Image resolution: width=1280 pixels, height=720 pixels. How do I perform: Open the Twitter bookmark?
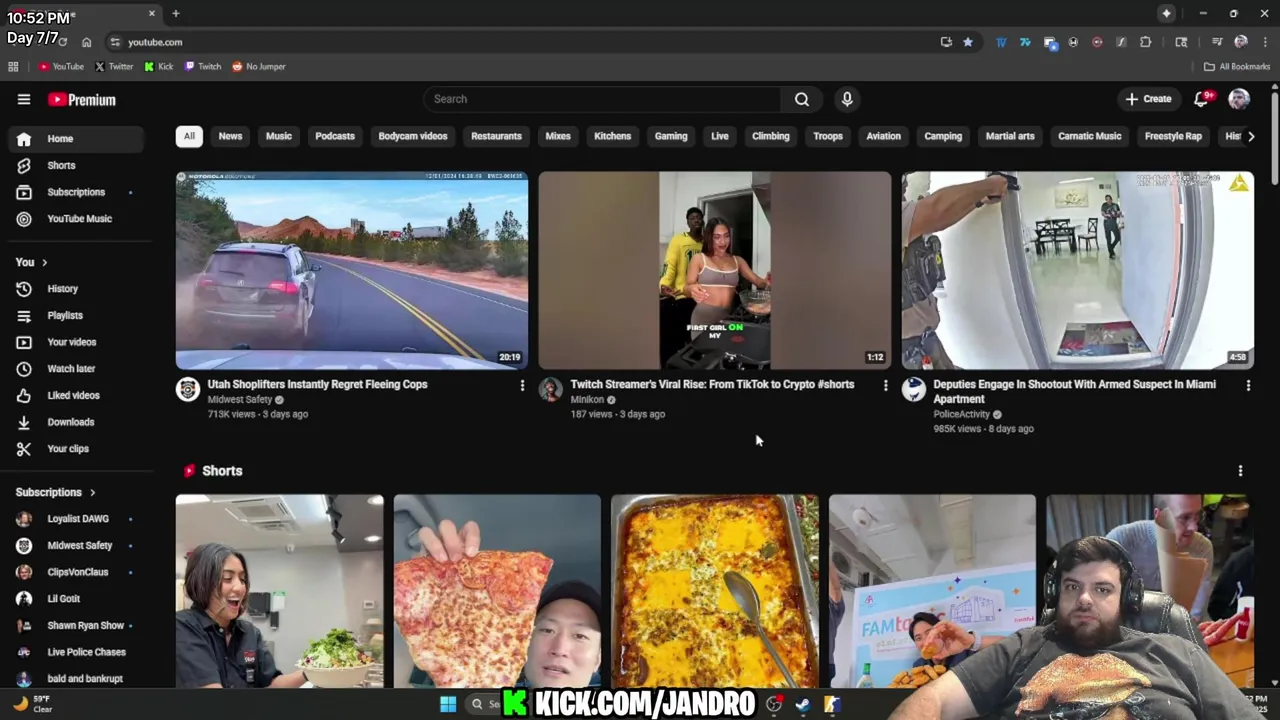pyautogui.click(x=114, y=67)
